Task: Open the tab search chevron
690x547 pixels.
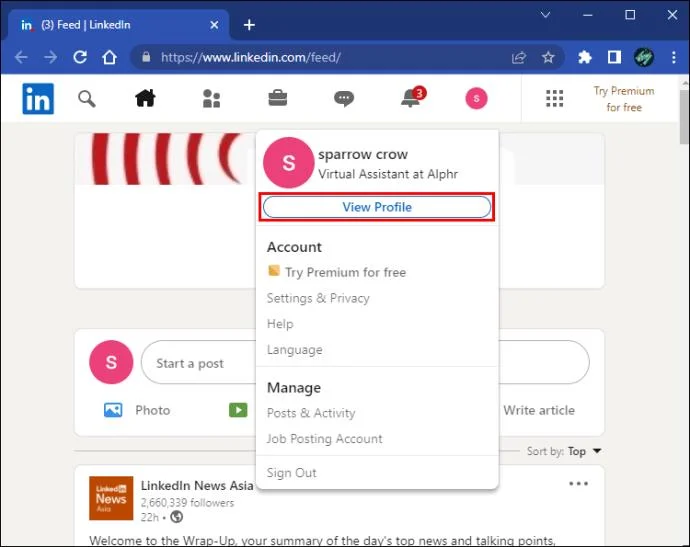Action: click(545, 15)
